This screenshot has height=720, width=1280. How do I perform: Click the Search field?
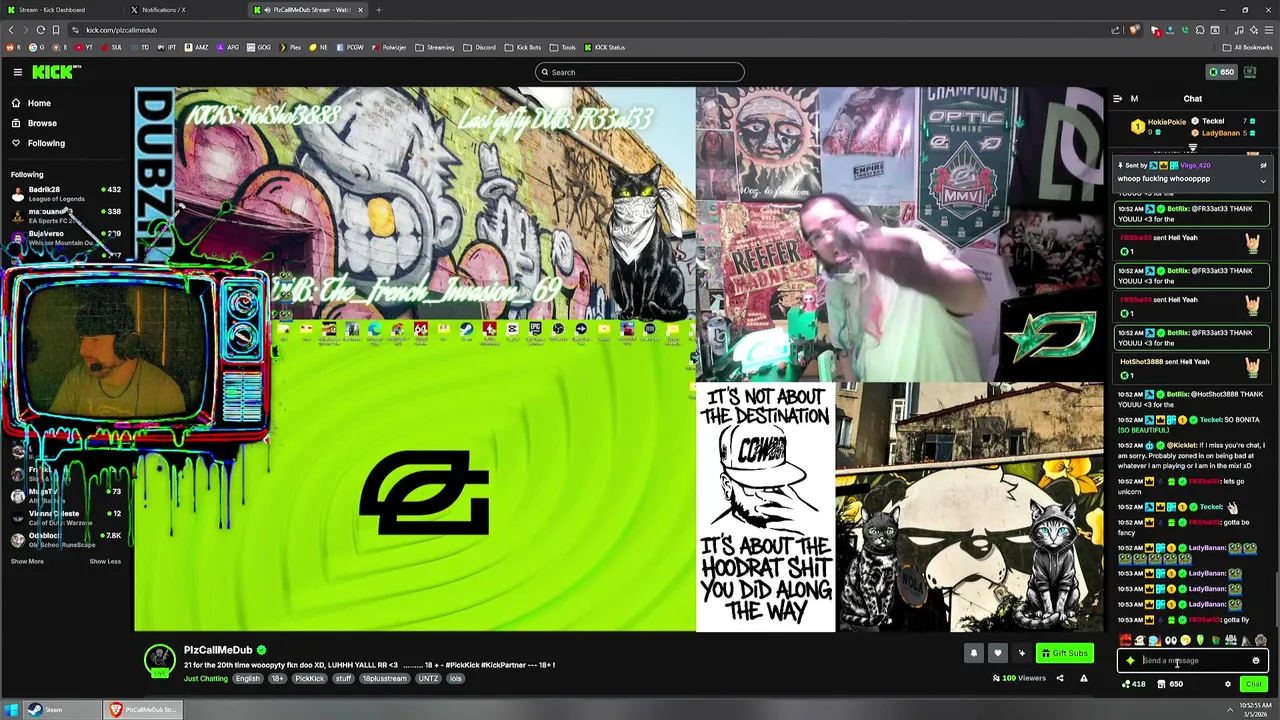[640, 72]
